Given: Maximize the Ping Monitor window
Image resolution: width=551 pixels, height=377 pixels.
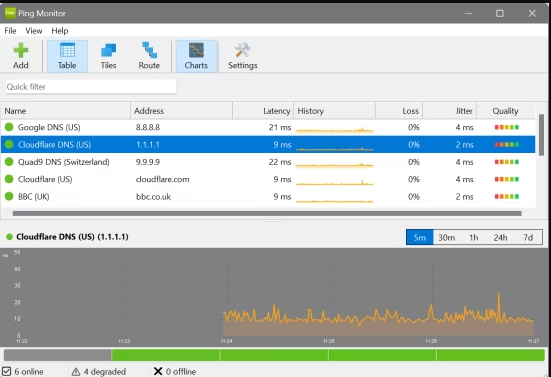Looking at the screenshot, I should [500, 13].
